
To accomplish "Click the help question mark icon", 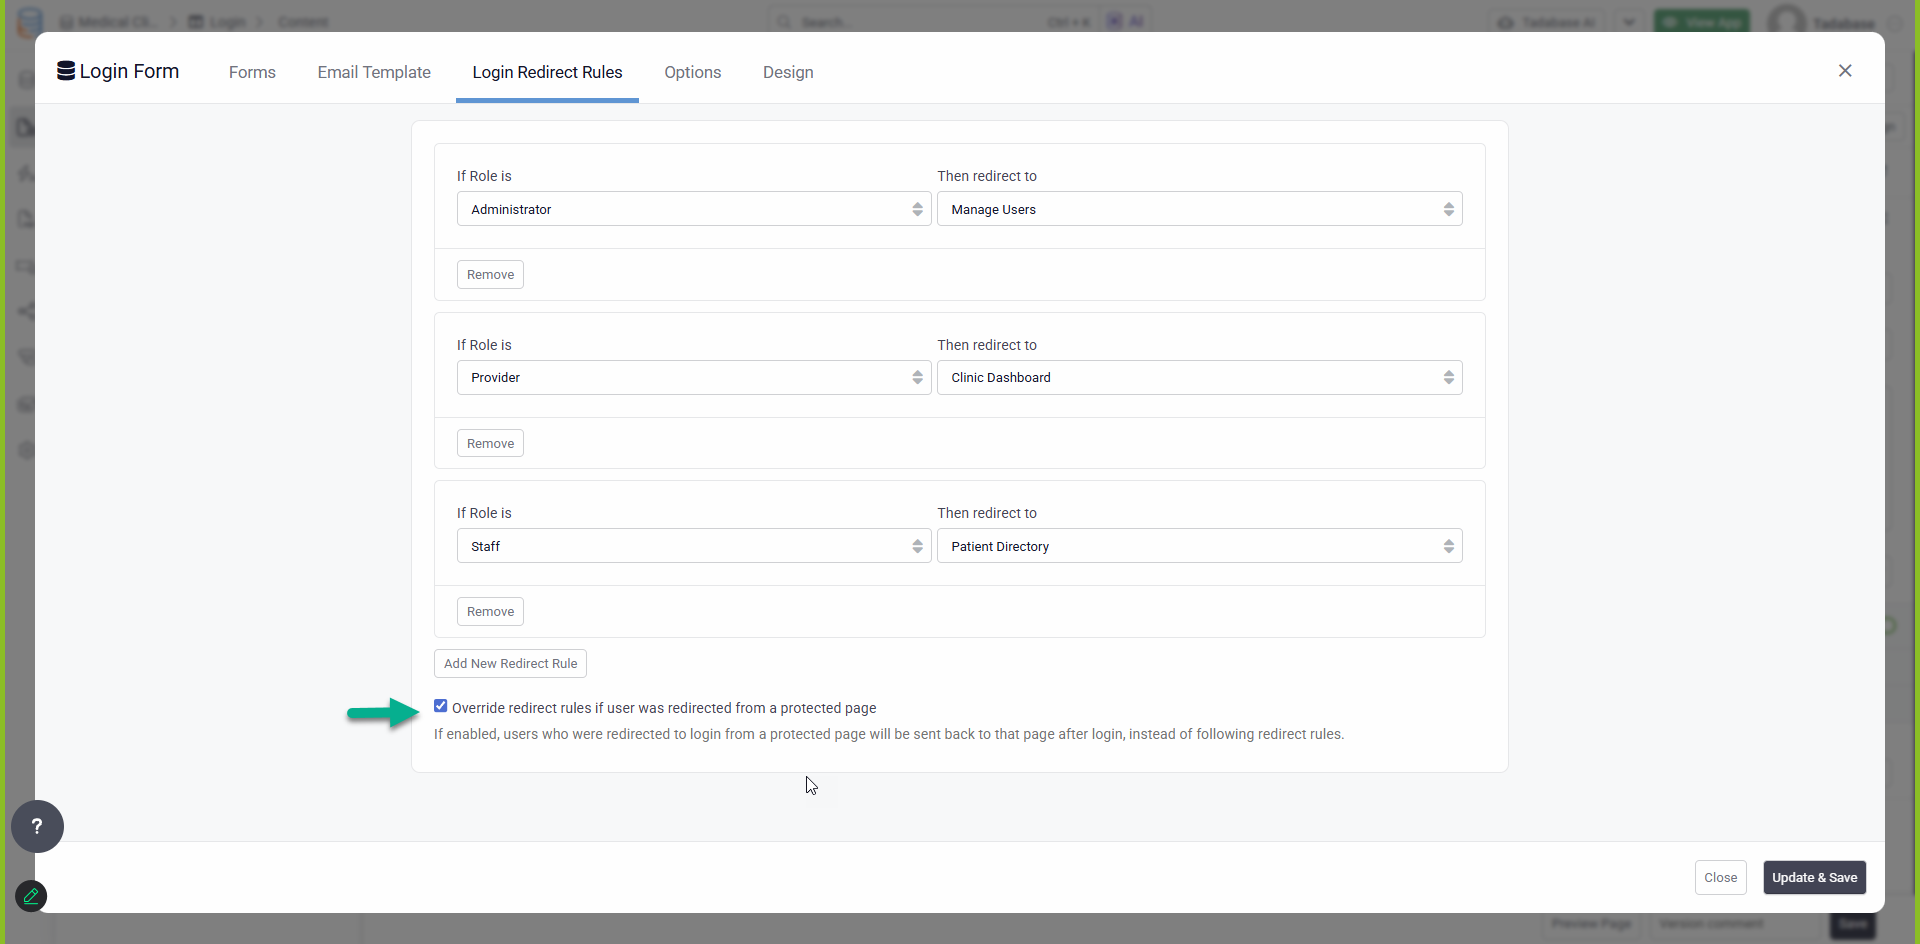I will point(37,826).
